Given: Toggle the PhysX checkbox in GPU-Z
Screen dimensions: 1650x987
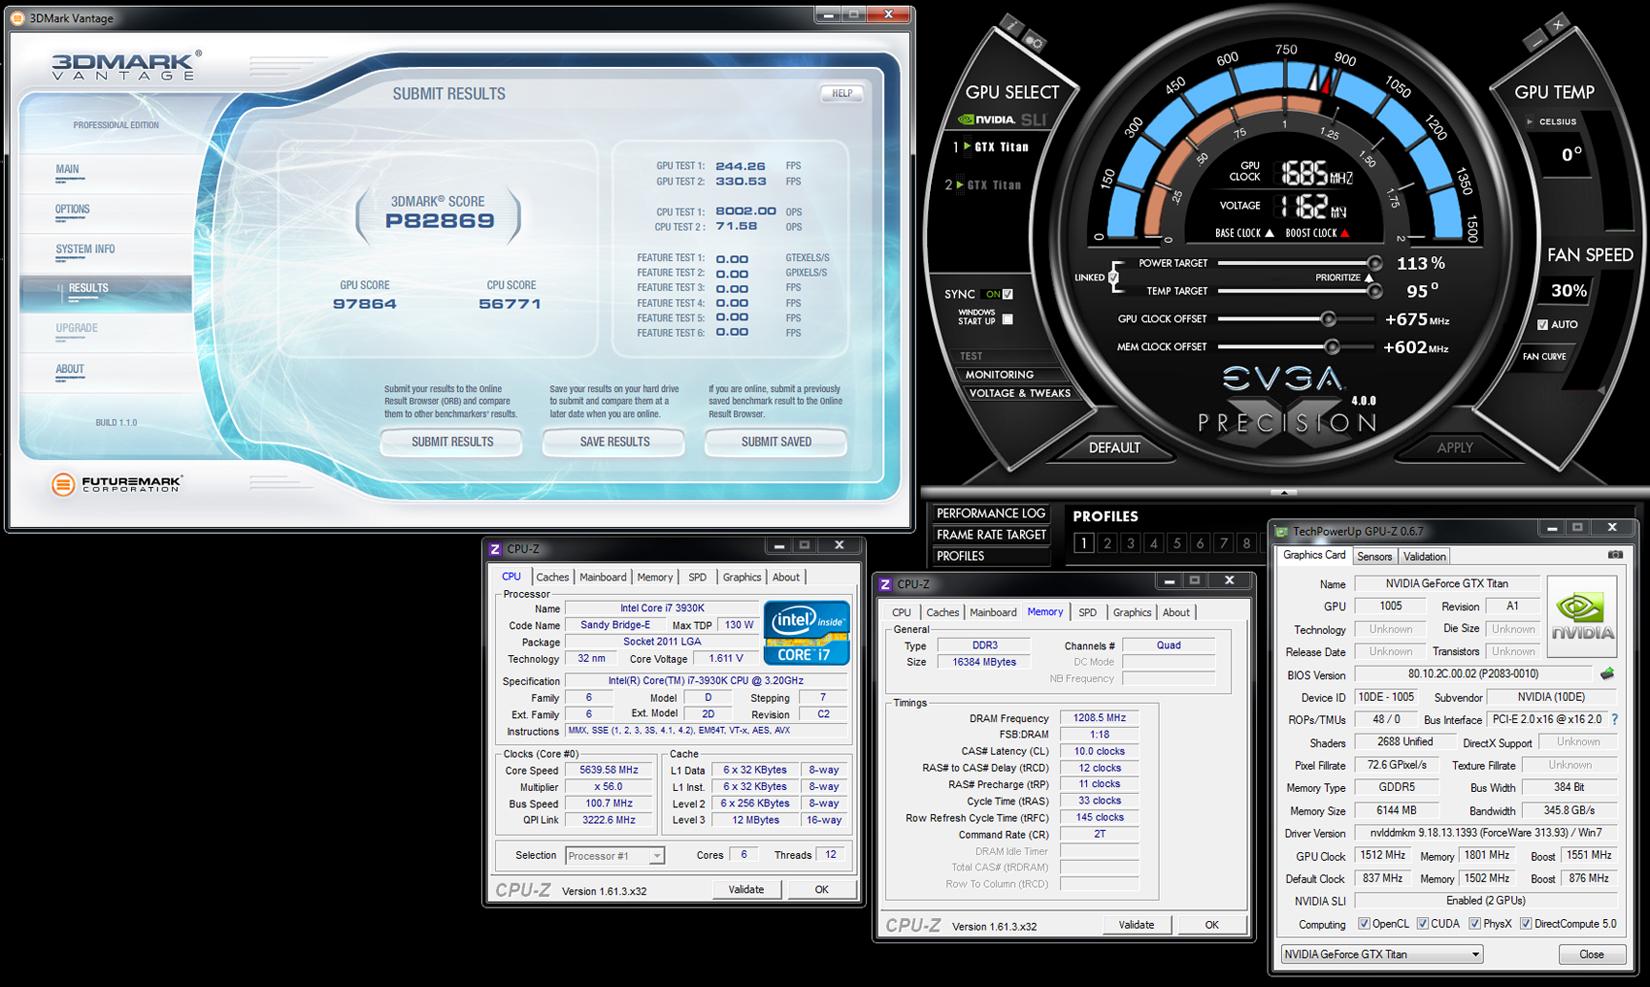Looking at the screenshot, I should 1474,924.
